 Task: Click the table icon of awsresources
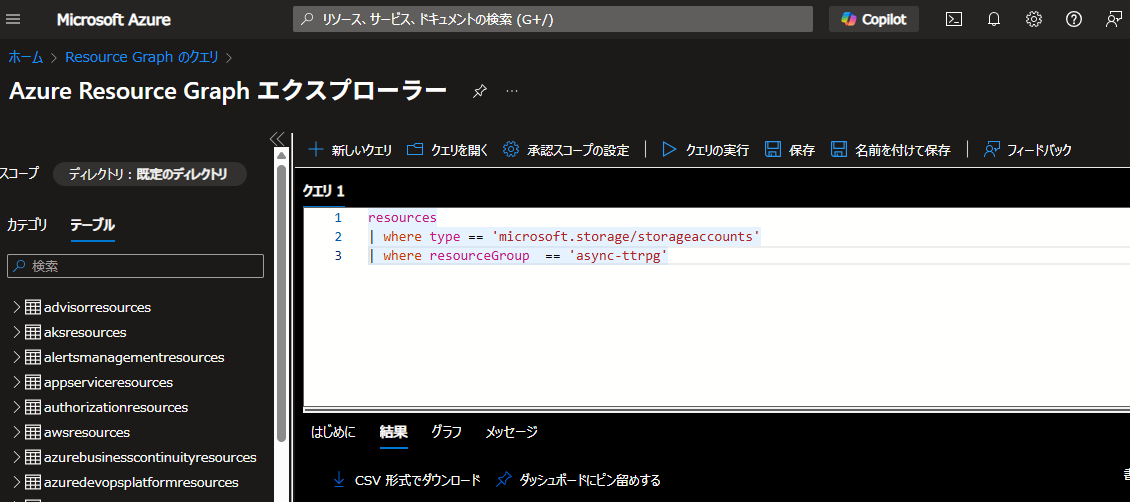click(x=32, y=433)
